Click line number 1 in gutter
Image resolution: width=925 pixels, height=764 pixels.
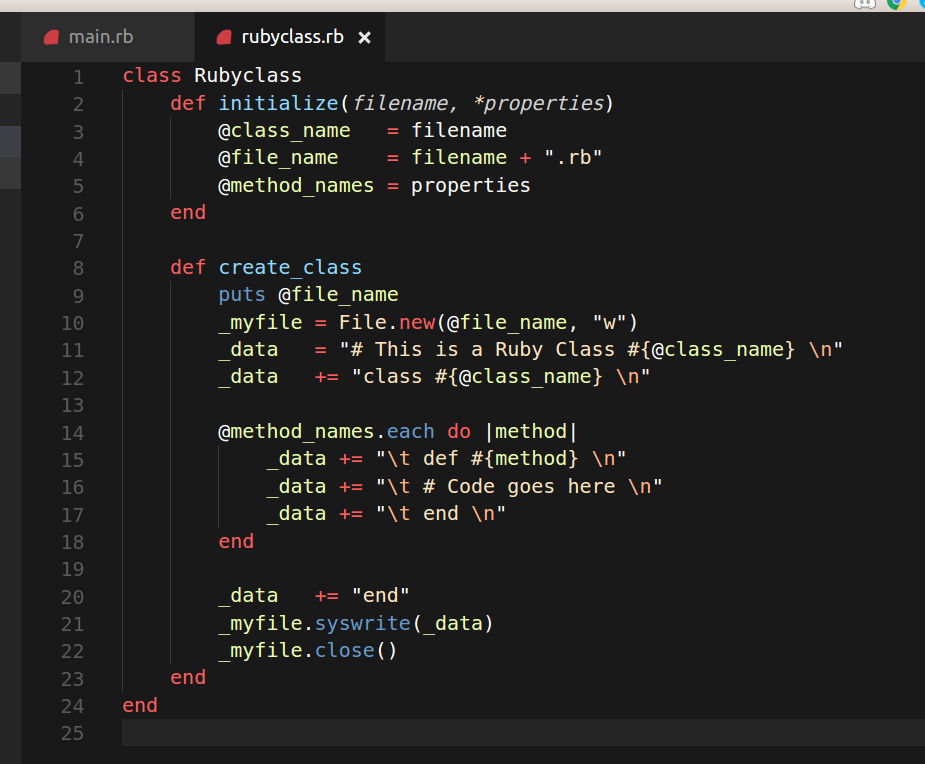click(x=78, y=77)
